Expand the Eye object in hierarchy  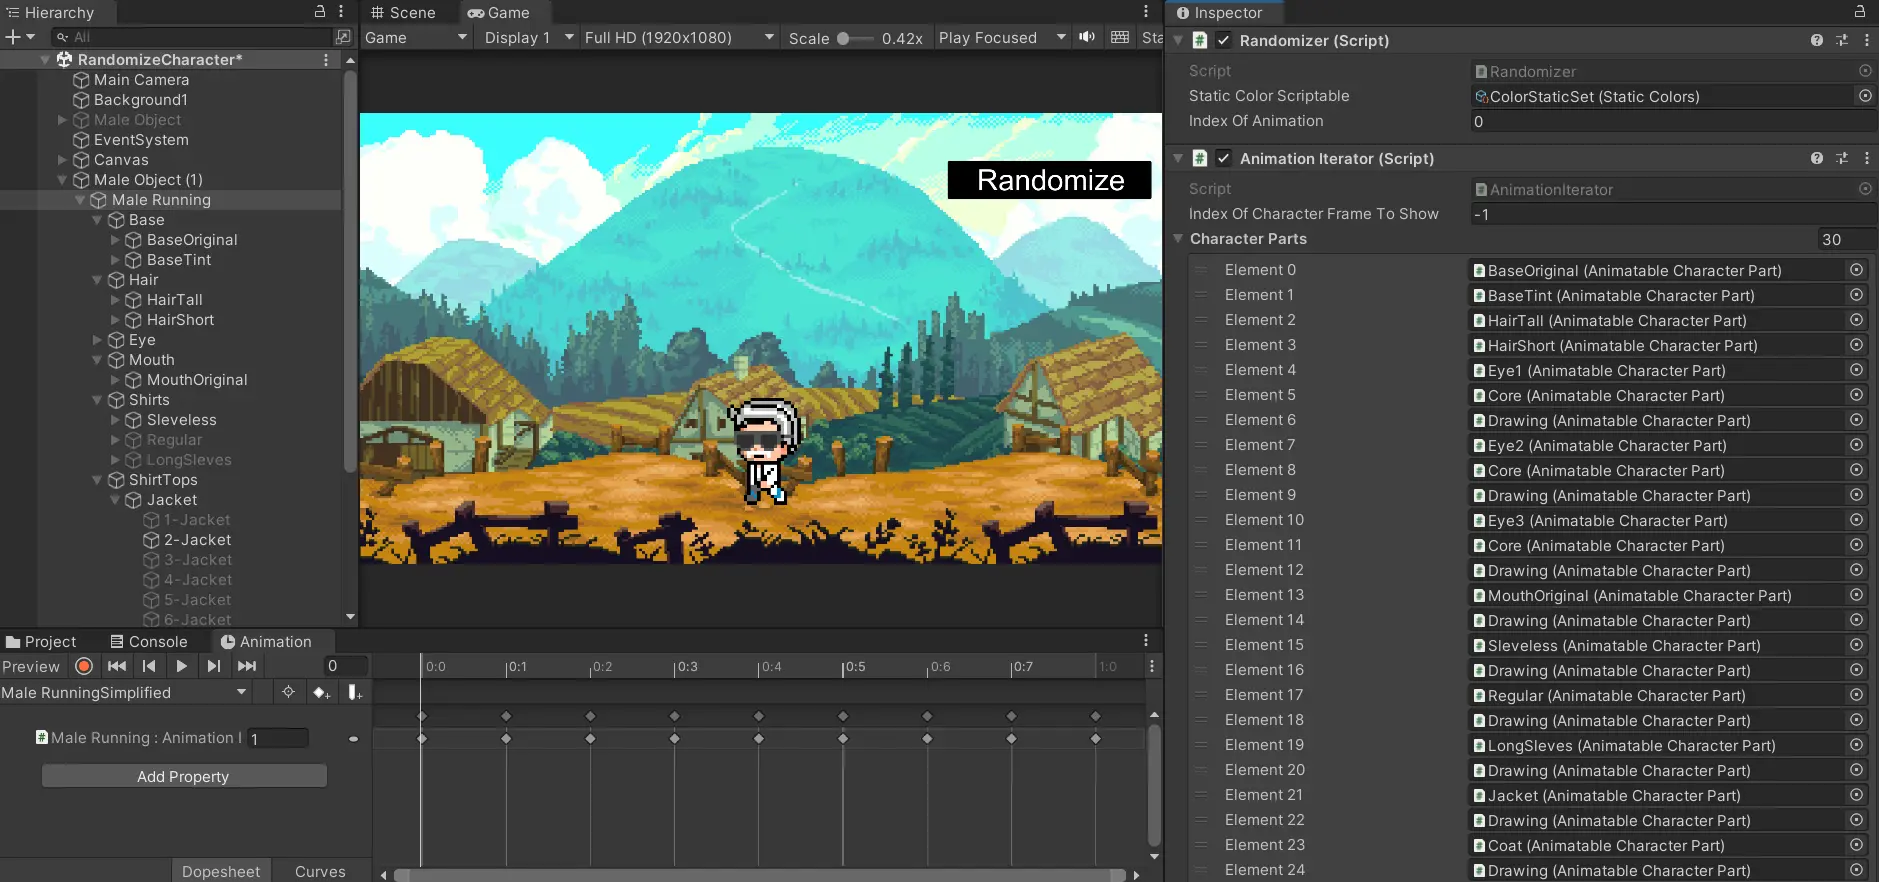(98, 340)
